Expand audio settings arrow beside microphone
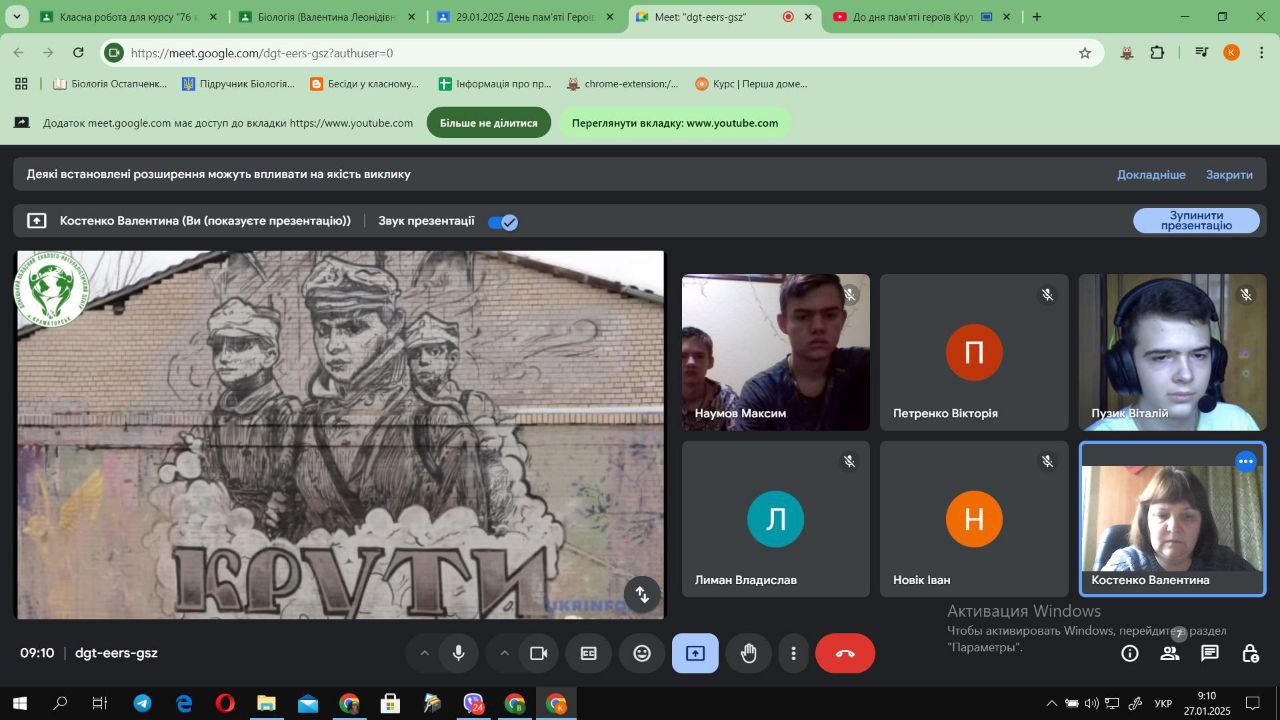This screenshot has width=1280, height=720. tap(424, 653)
